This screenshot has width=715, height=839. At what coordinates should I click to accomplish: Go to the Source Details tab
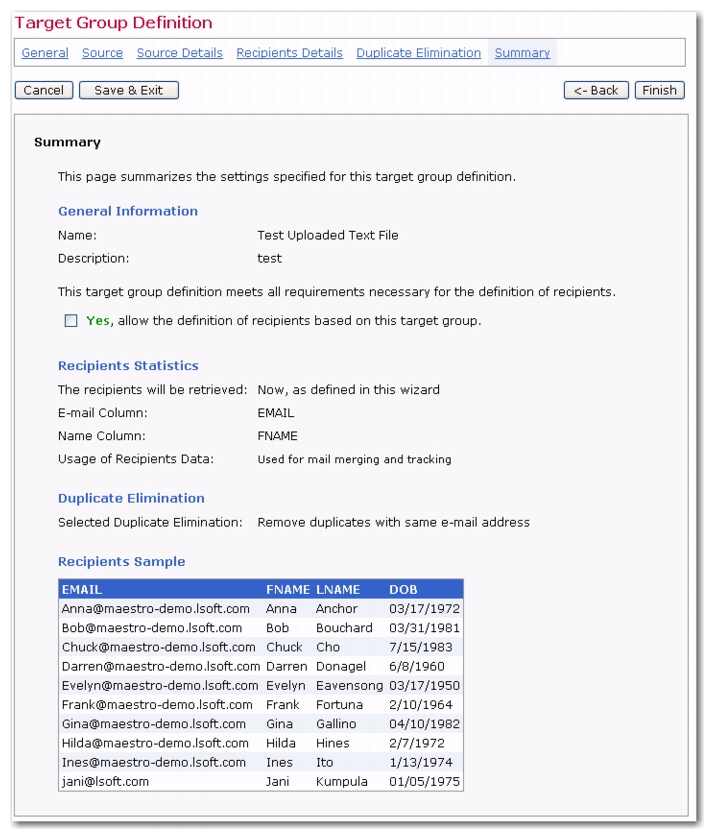pos(179,53)
